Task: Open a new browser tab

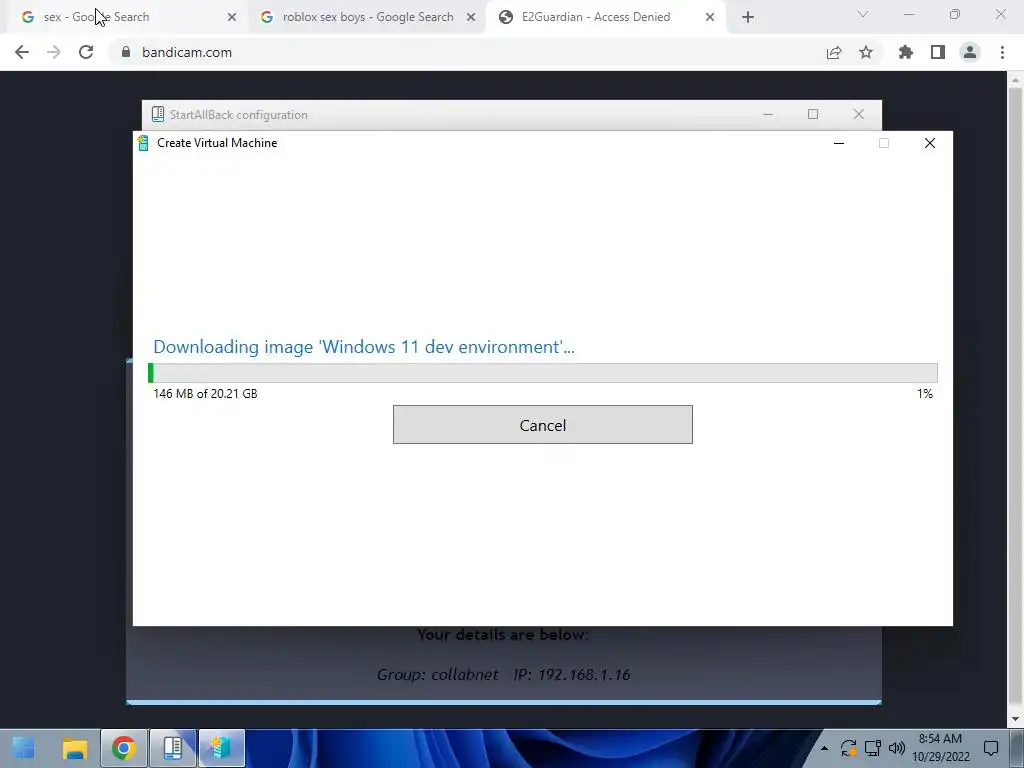Action: [x=748, y=17]
